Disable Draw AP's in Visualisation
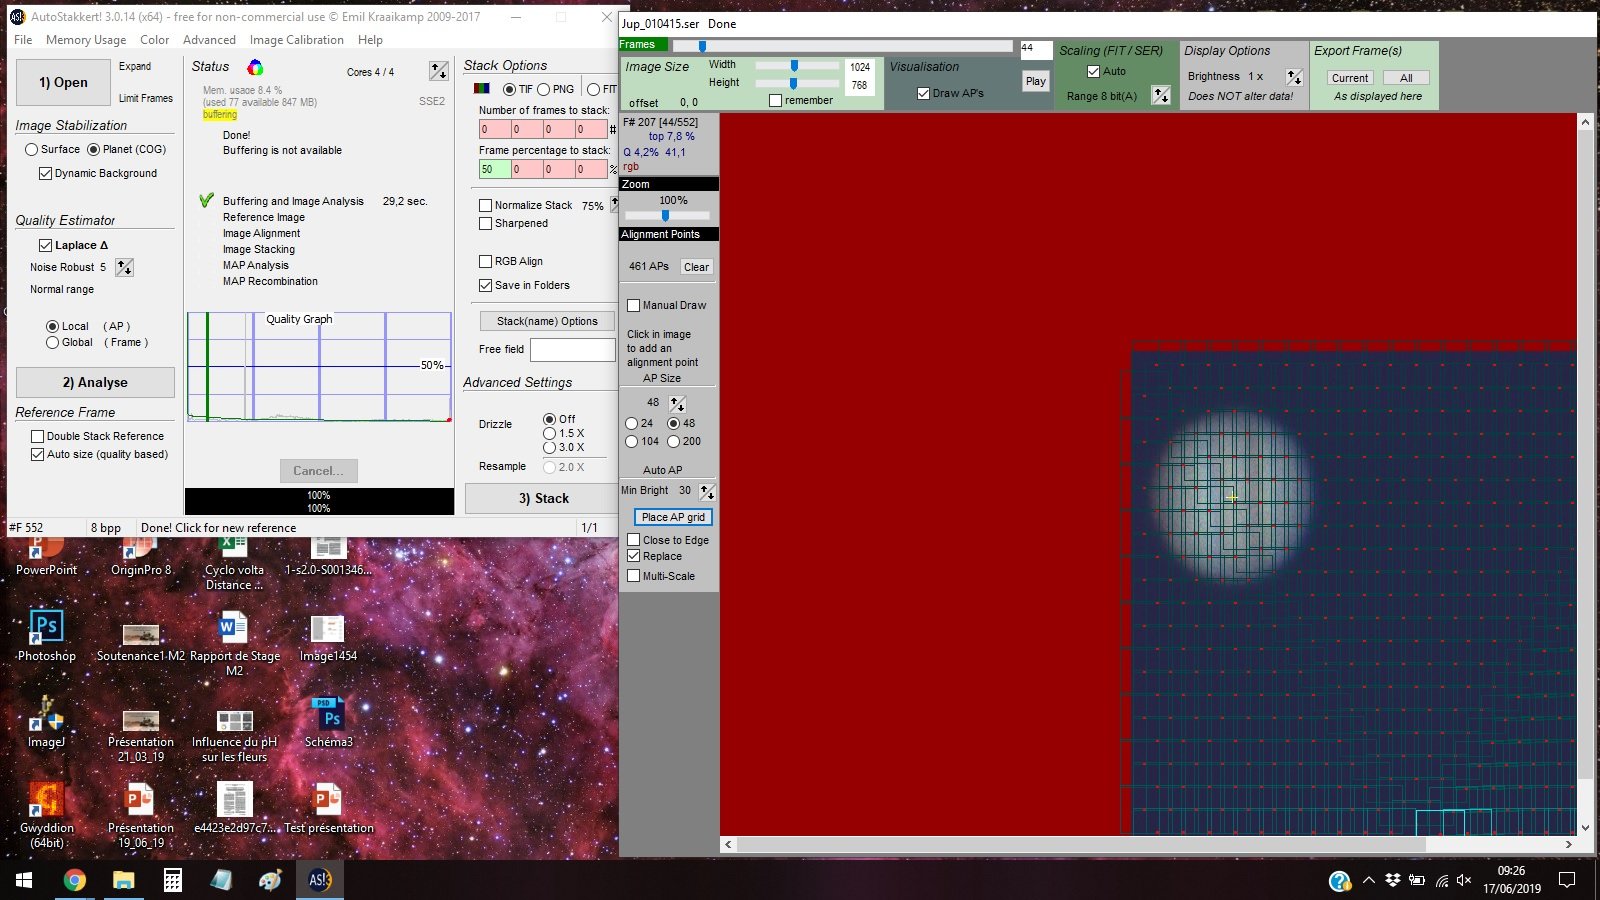1600x900 pixels. pos(923,93)
